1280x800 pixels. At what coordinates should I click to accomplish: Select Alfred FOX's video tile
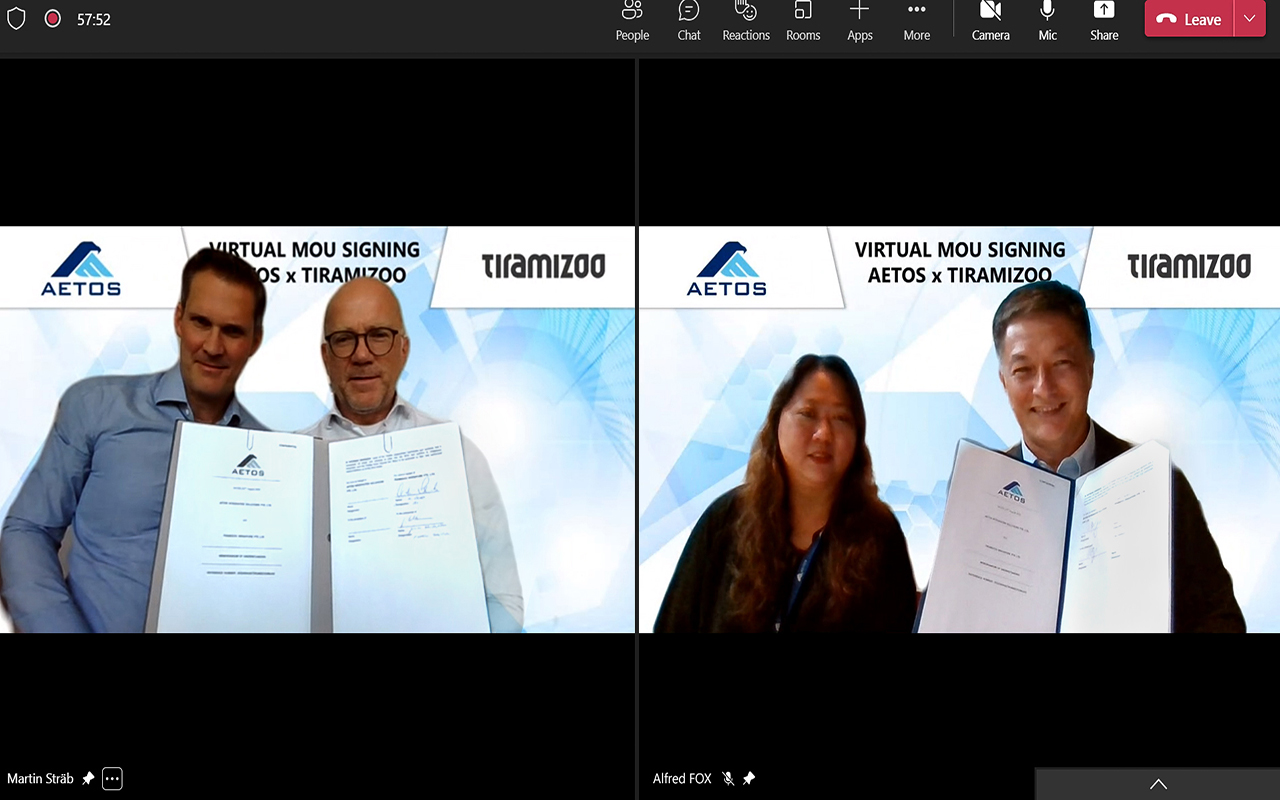click(959, 429)
